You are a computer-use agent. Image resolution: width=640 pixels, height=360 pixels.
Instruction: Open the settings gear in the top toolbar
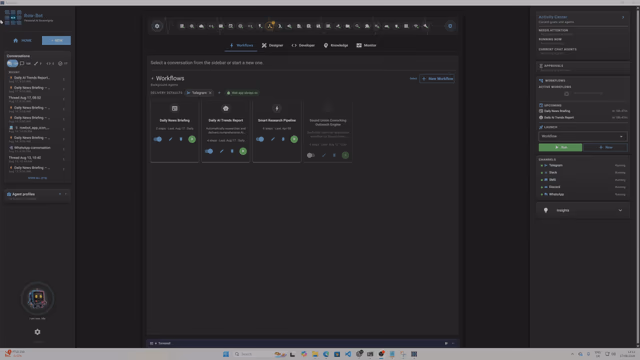pyautogui.click(x=157, y=26)
